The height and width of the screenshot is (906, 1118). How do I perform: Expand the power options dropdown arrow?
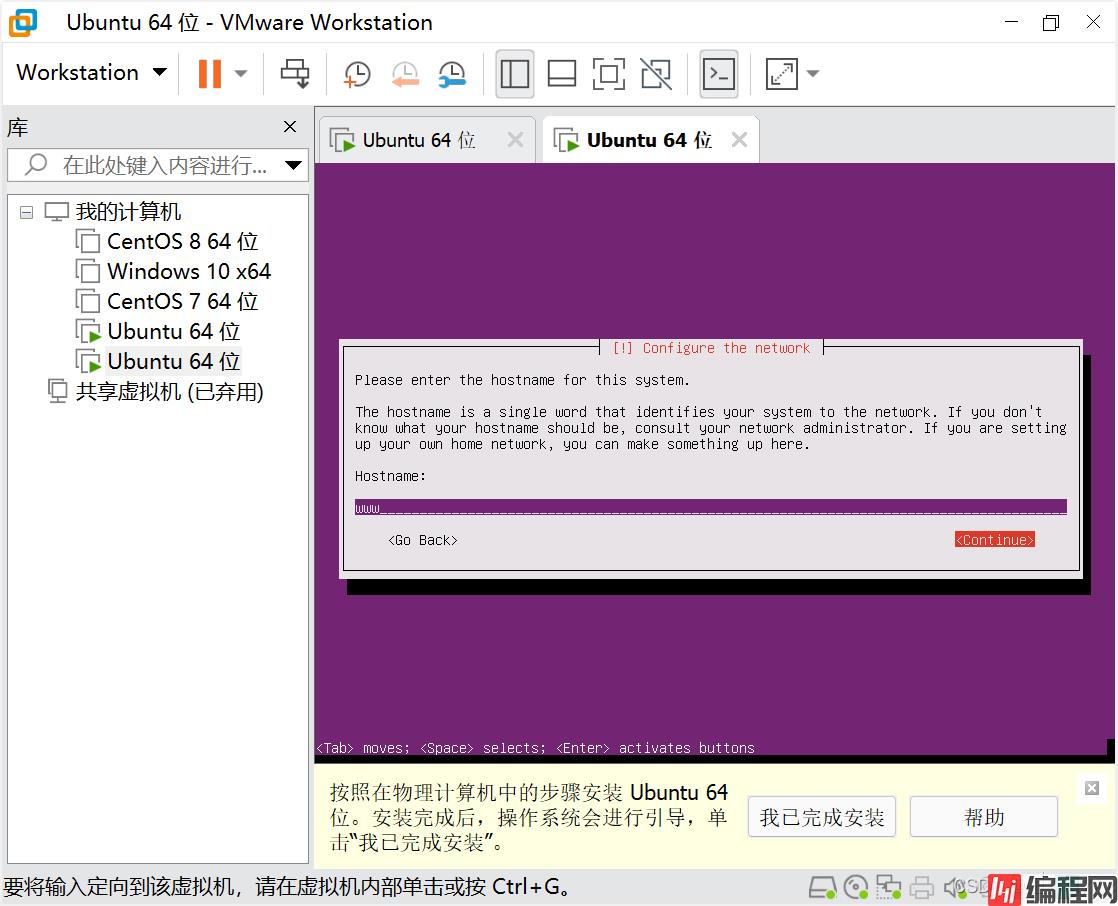(x=241, y=73)
